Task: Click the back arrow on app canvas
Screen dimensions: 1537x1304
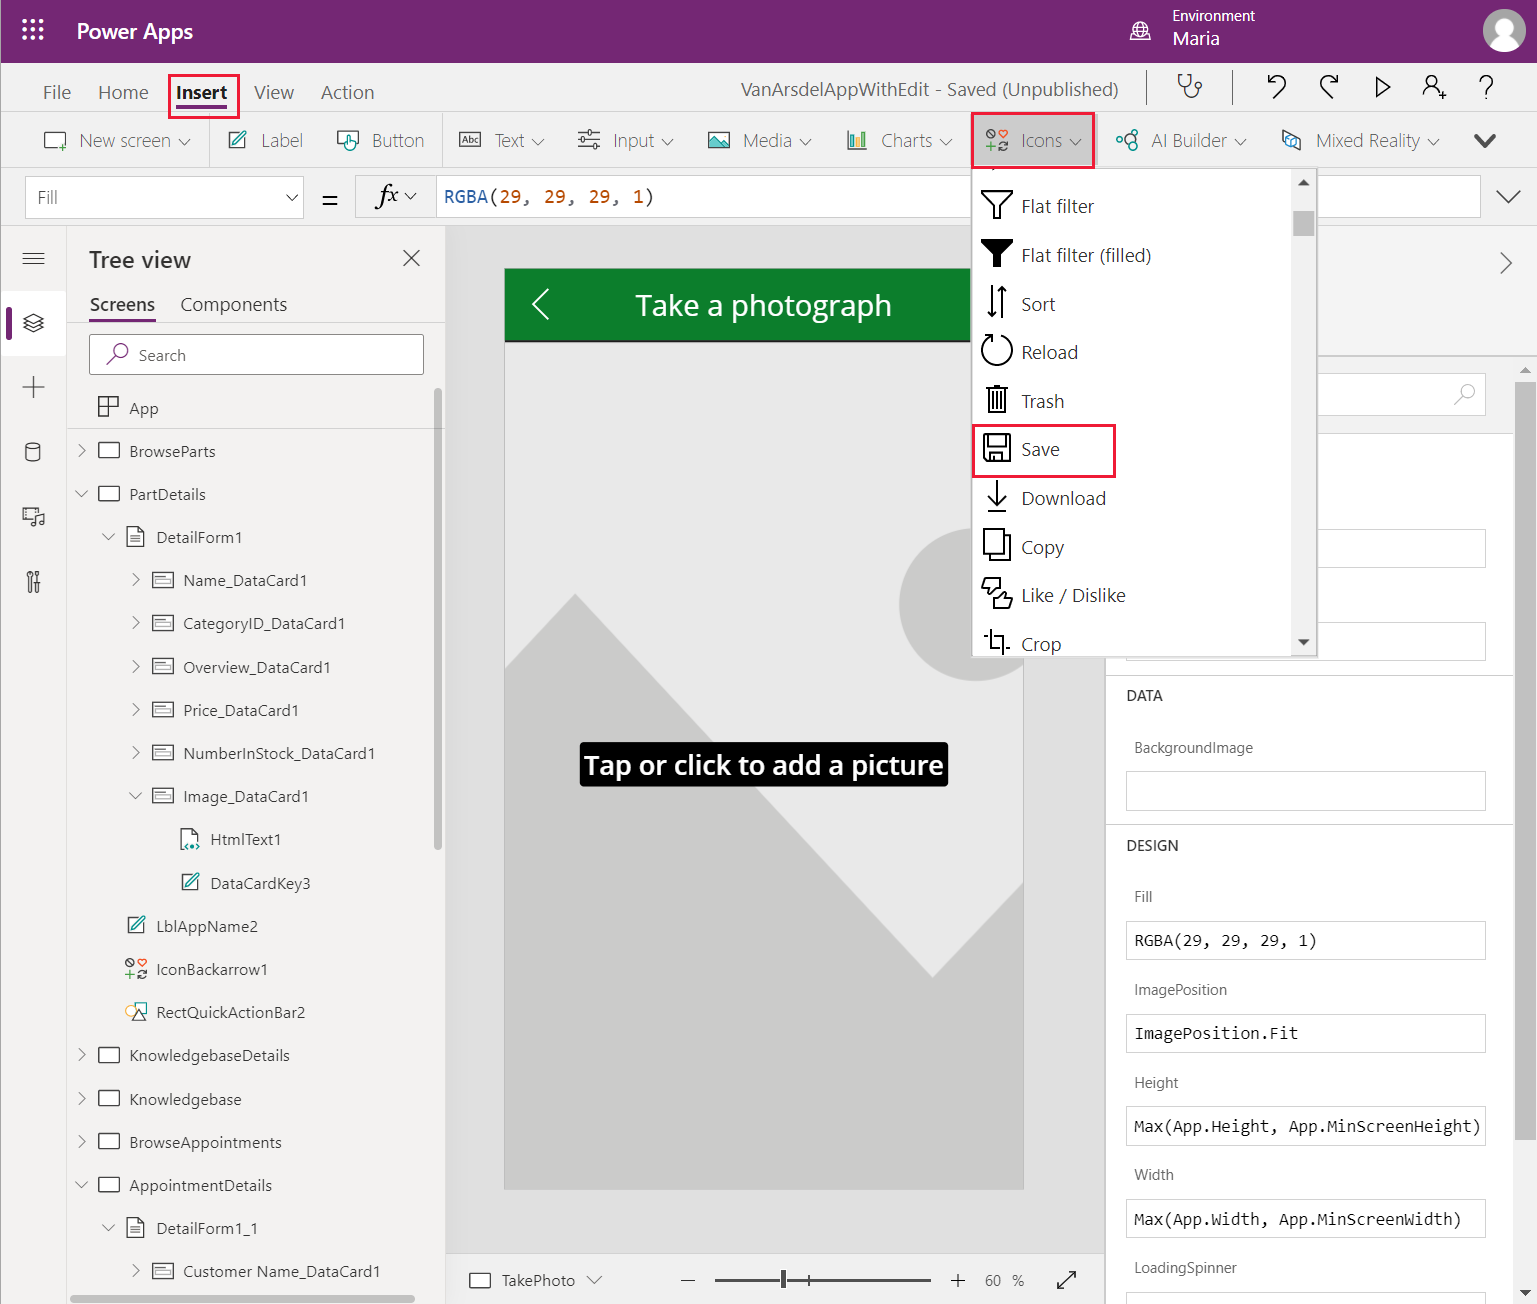Action: (541, 304)
